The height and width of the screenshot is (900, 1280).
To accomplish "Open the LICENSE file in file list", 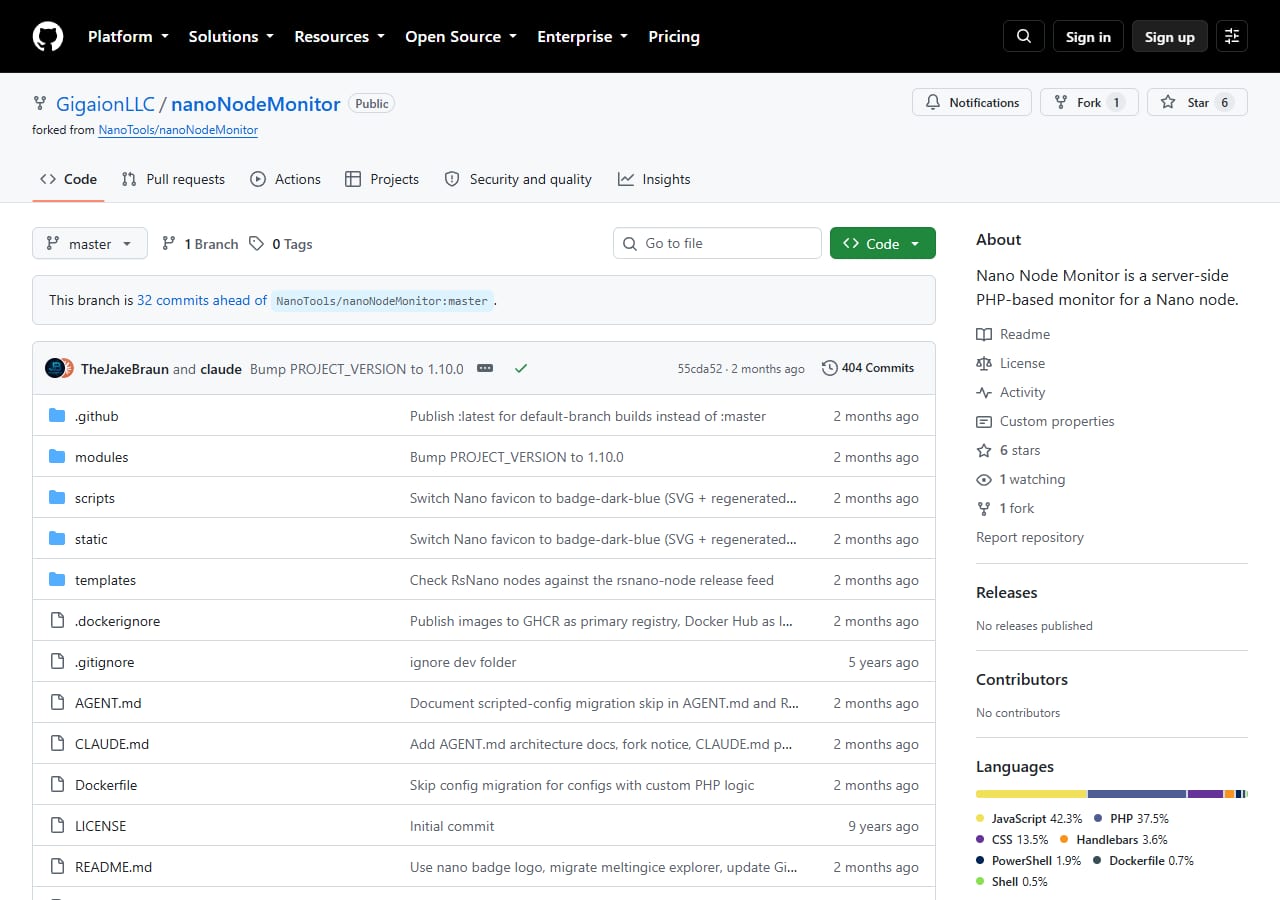I will coord(100,826).
